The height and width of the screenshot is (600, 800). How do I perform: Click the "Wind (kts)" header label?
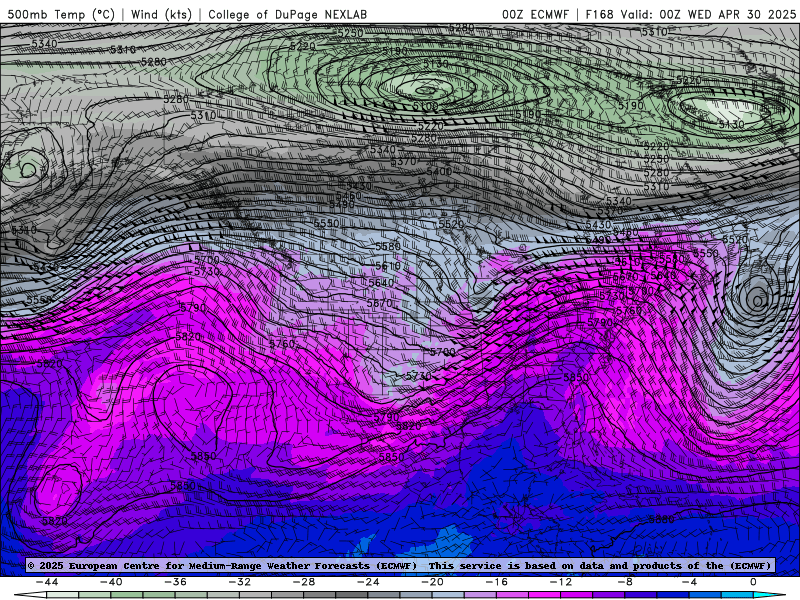tap(161, 14)
